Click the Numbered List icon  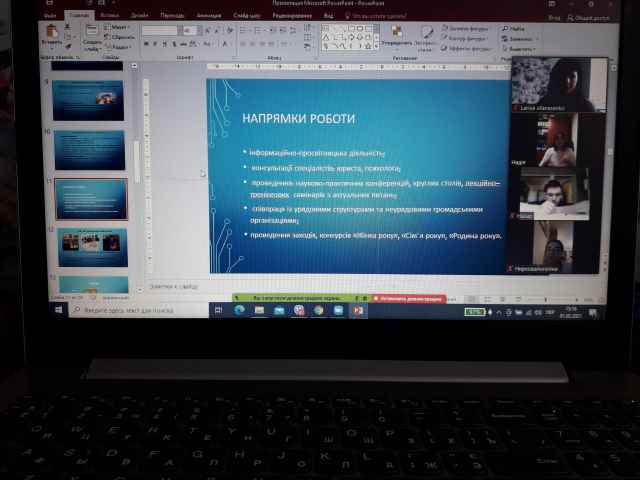pos(258,30)
